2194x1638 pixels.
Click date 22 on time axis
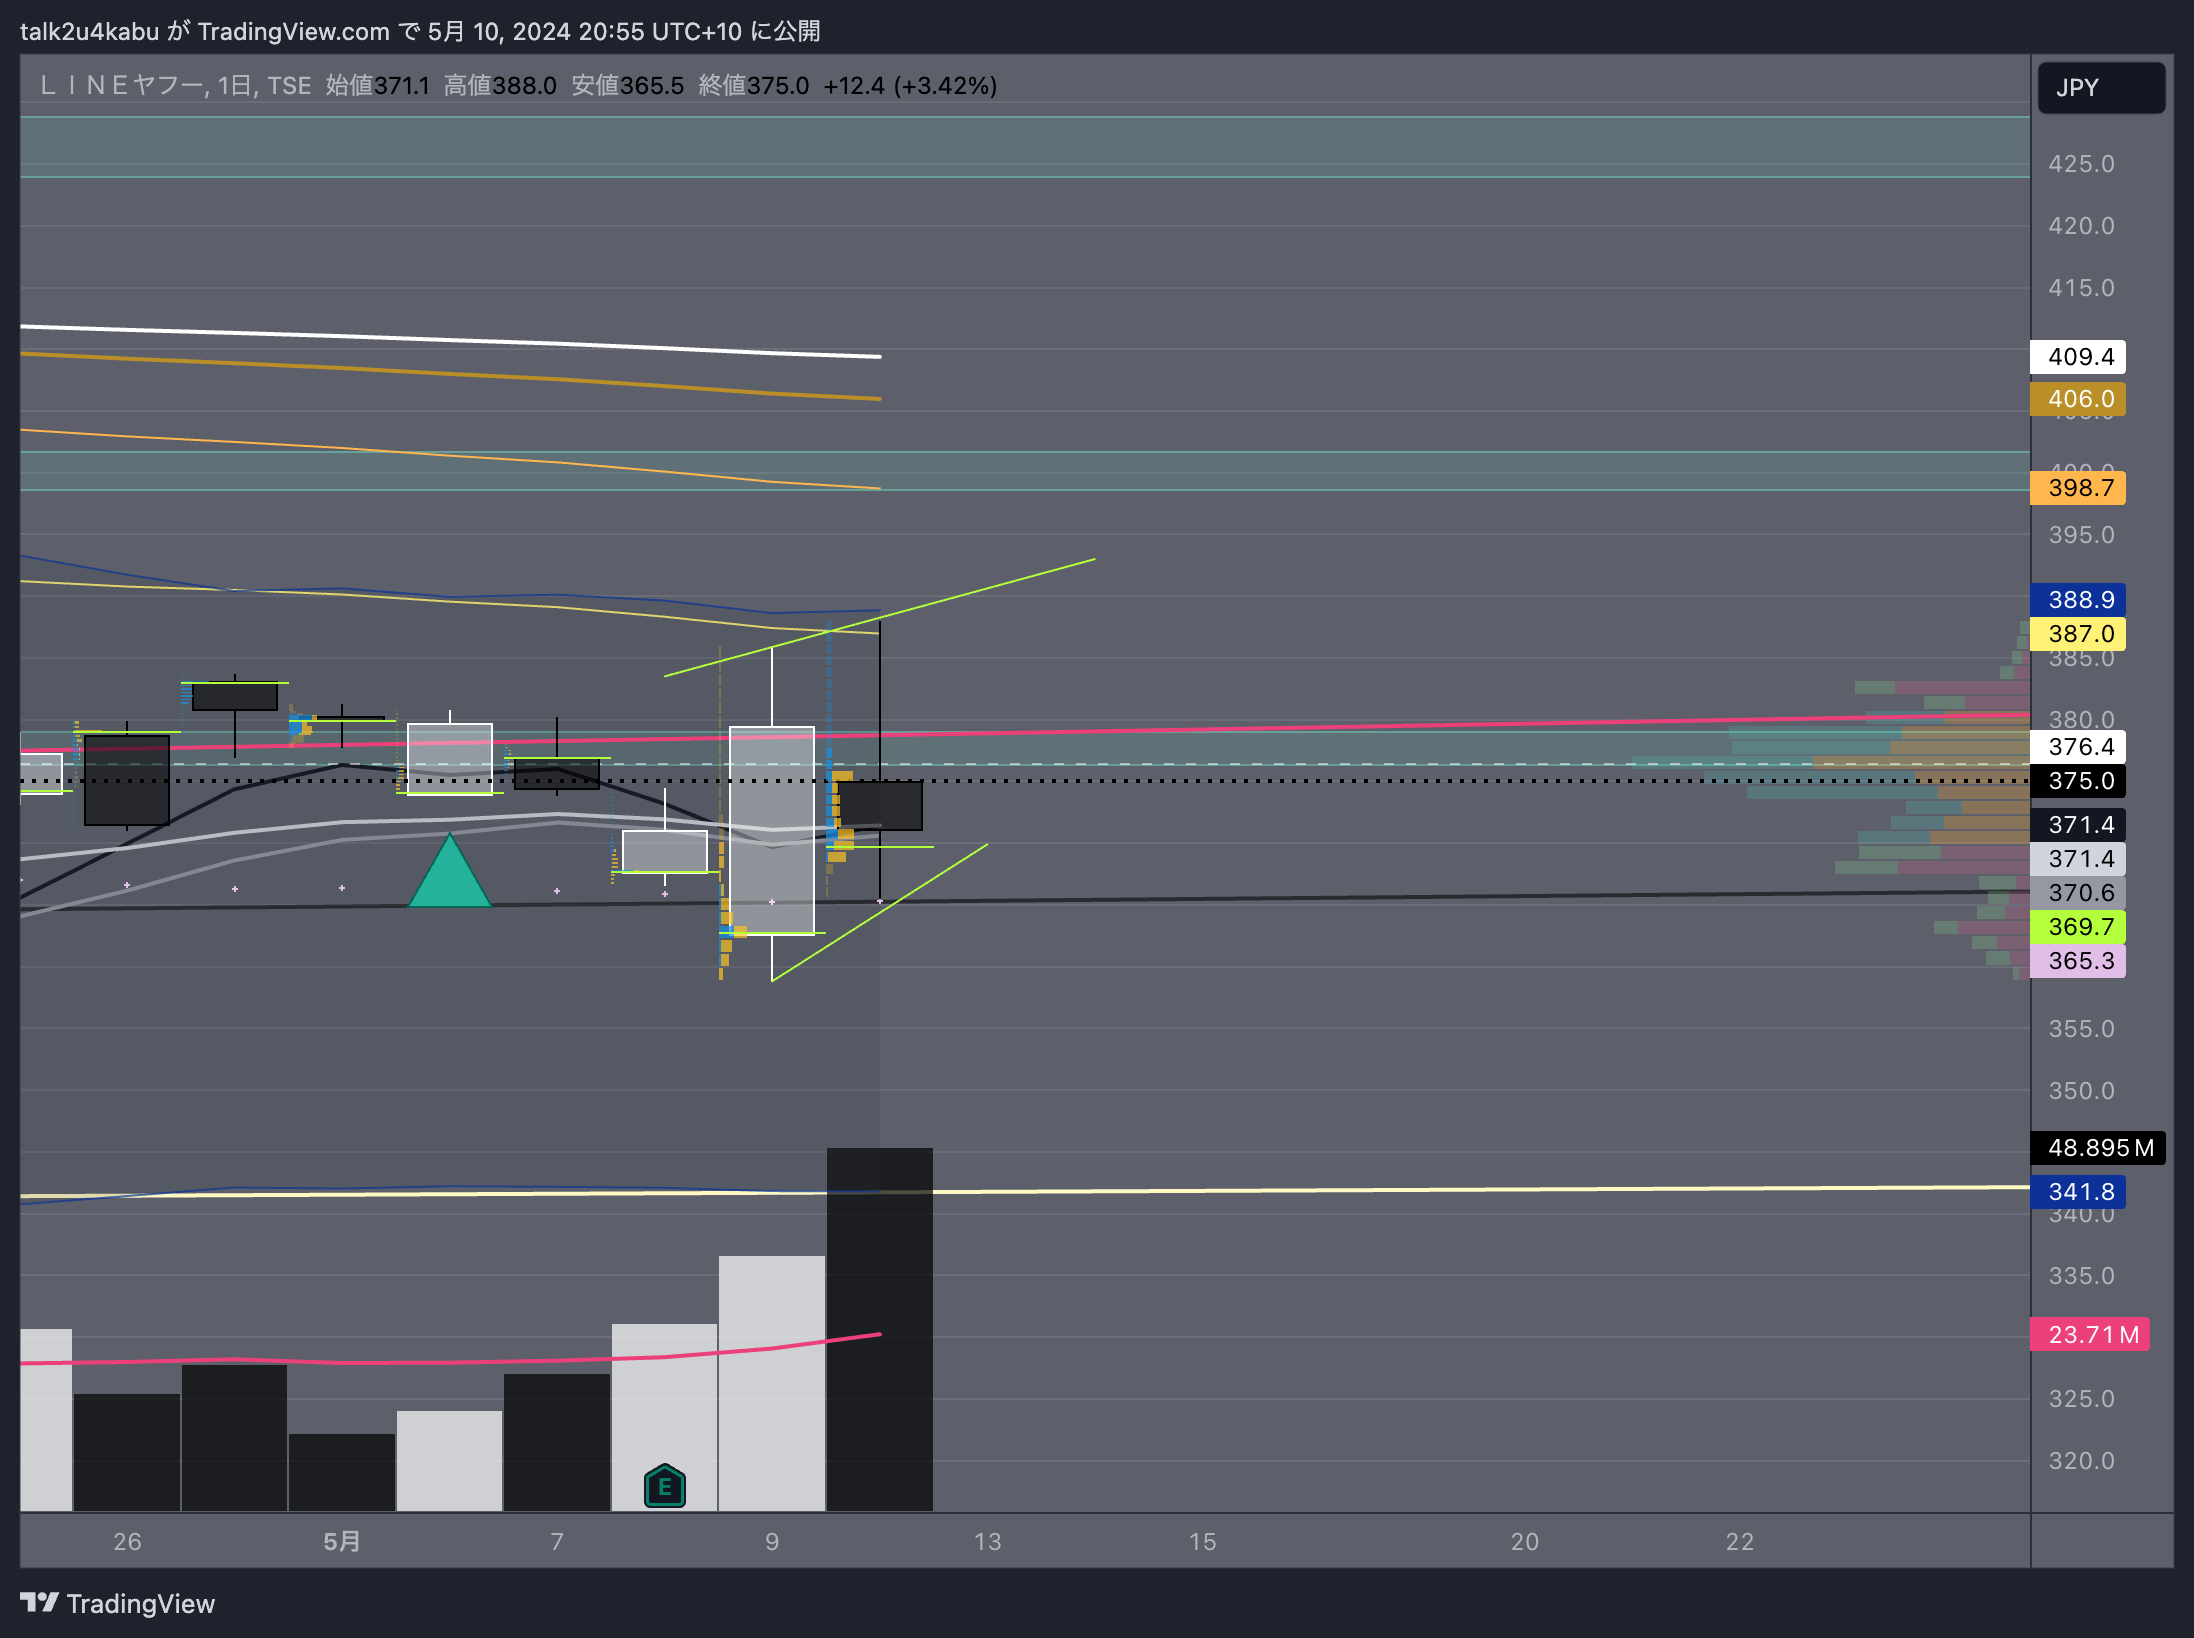(1740, 1542)
